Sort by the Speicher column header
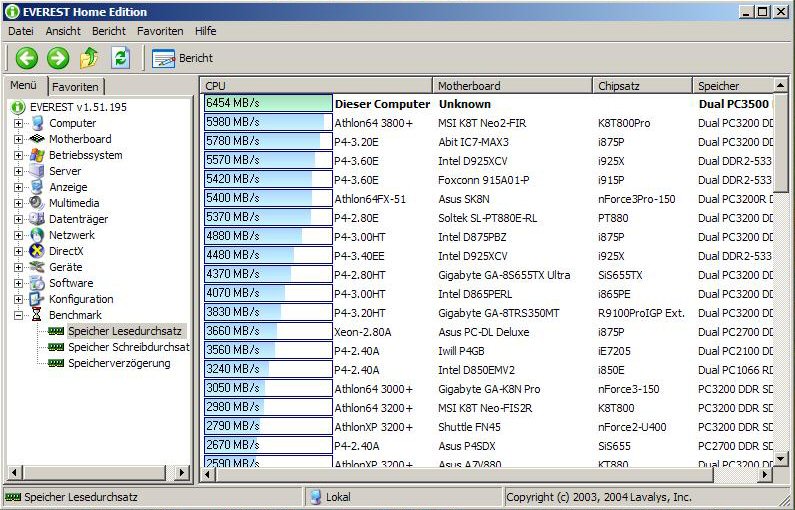Image resolution: width=795 pixels, height=510 pixels. tap(733, 86)
